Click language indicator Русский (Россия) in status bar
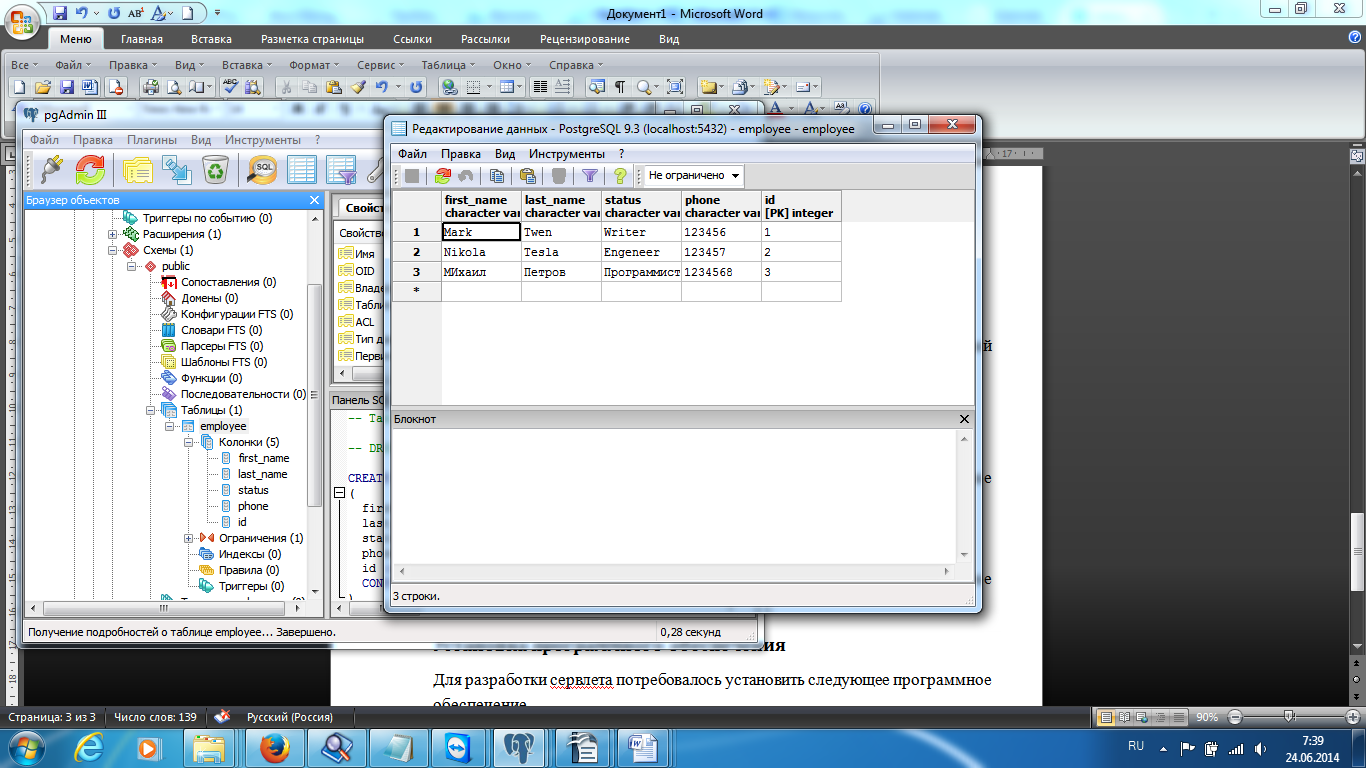The image size is (1366, 768). (x=290, y=717)
